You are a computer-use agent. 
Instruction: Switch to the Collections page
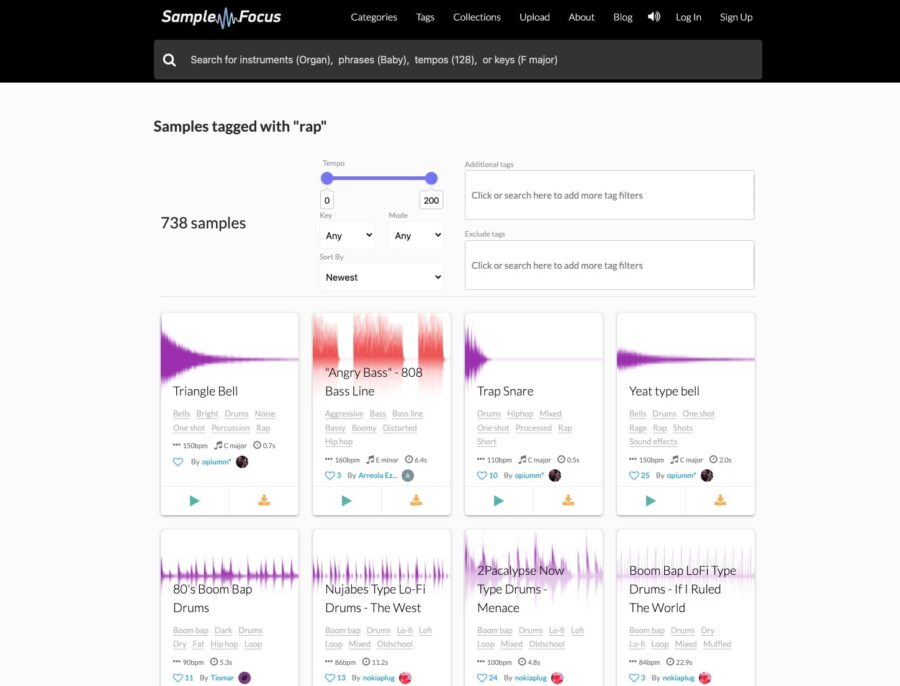click(476, 17)
